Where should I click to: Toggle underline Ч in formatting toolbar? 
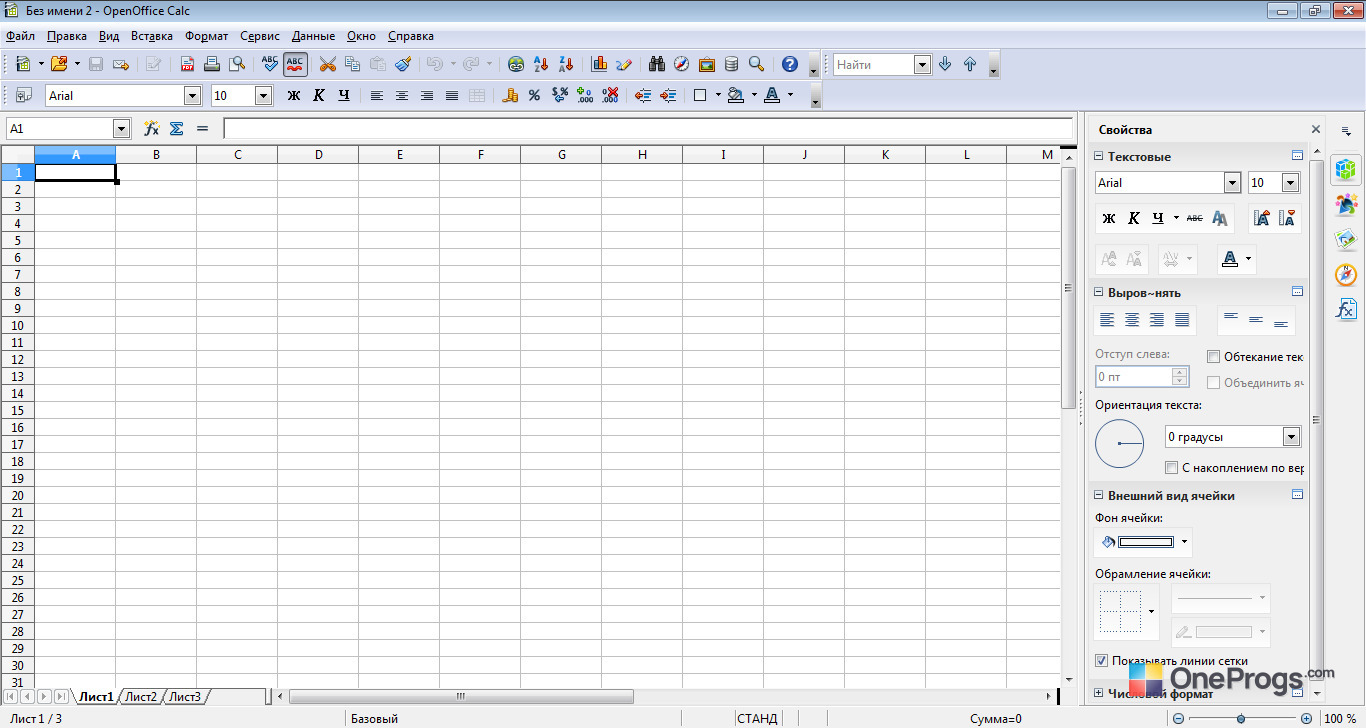[x=343, y=95]
